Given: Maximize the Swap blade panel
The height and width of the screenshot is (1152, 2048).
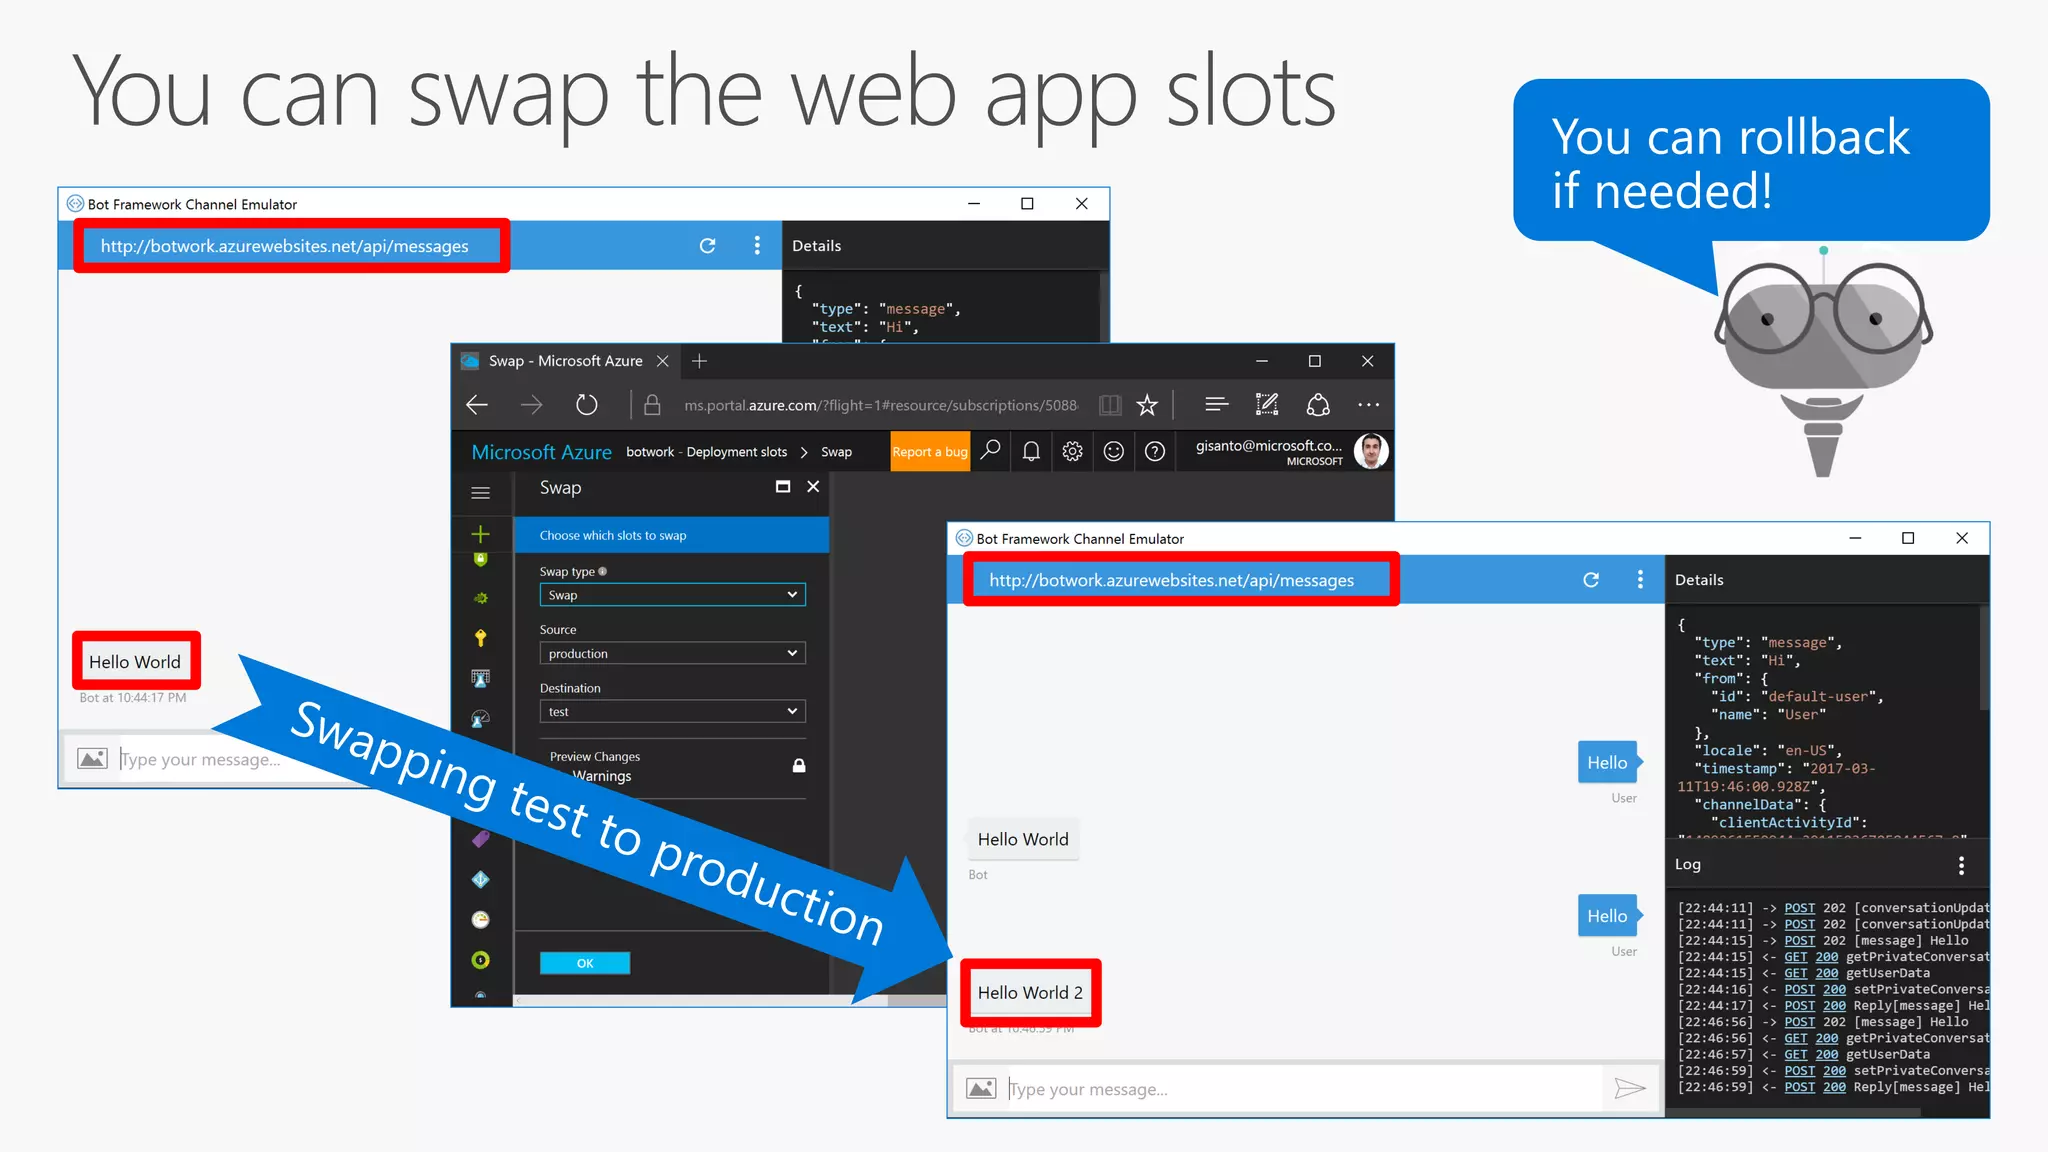Looking at the screenshot, I should click(783, 487).
